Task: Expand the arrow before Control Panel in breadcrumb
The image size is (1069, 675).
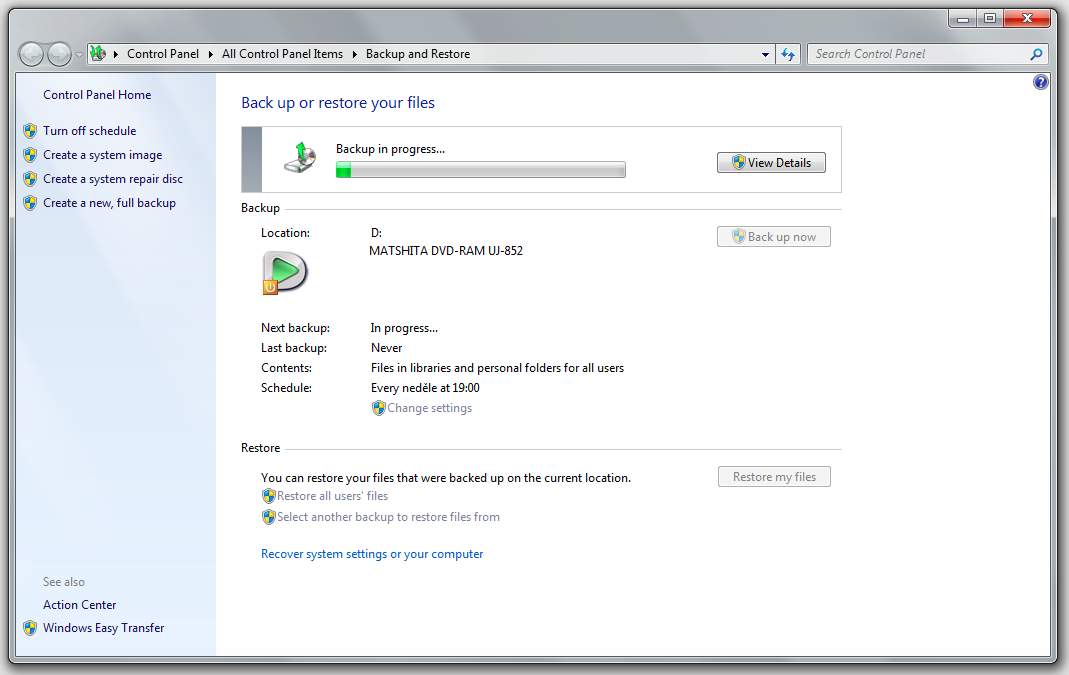Action: click(116, 54)
